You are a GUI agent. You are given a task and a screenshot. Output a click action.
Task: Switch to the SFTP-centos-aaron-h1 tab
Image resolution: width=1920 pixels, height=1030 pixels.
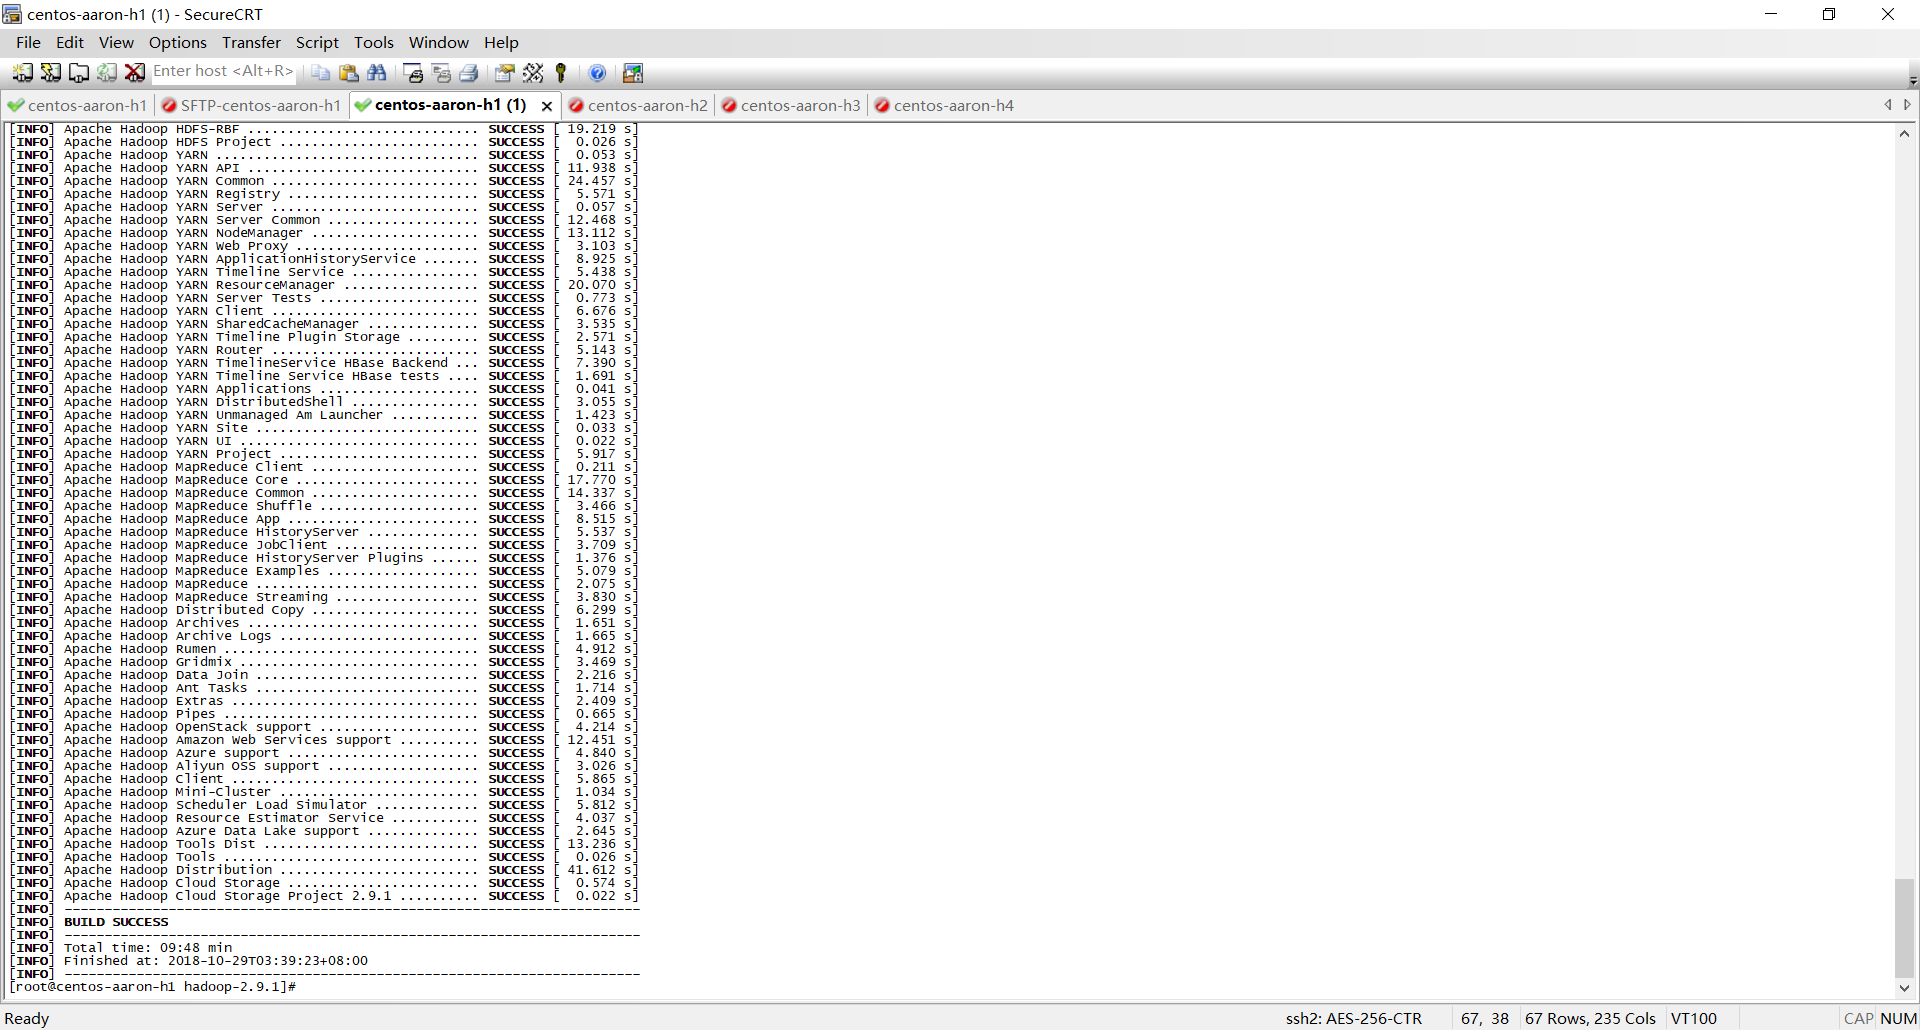pos(252,105)
